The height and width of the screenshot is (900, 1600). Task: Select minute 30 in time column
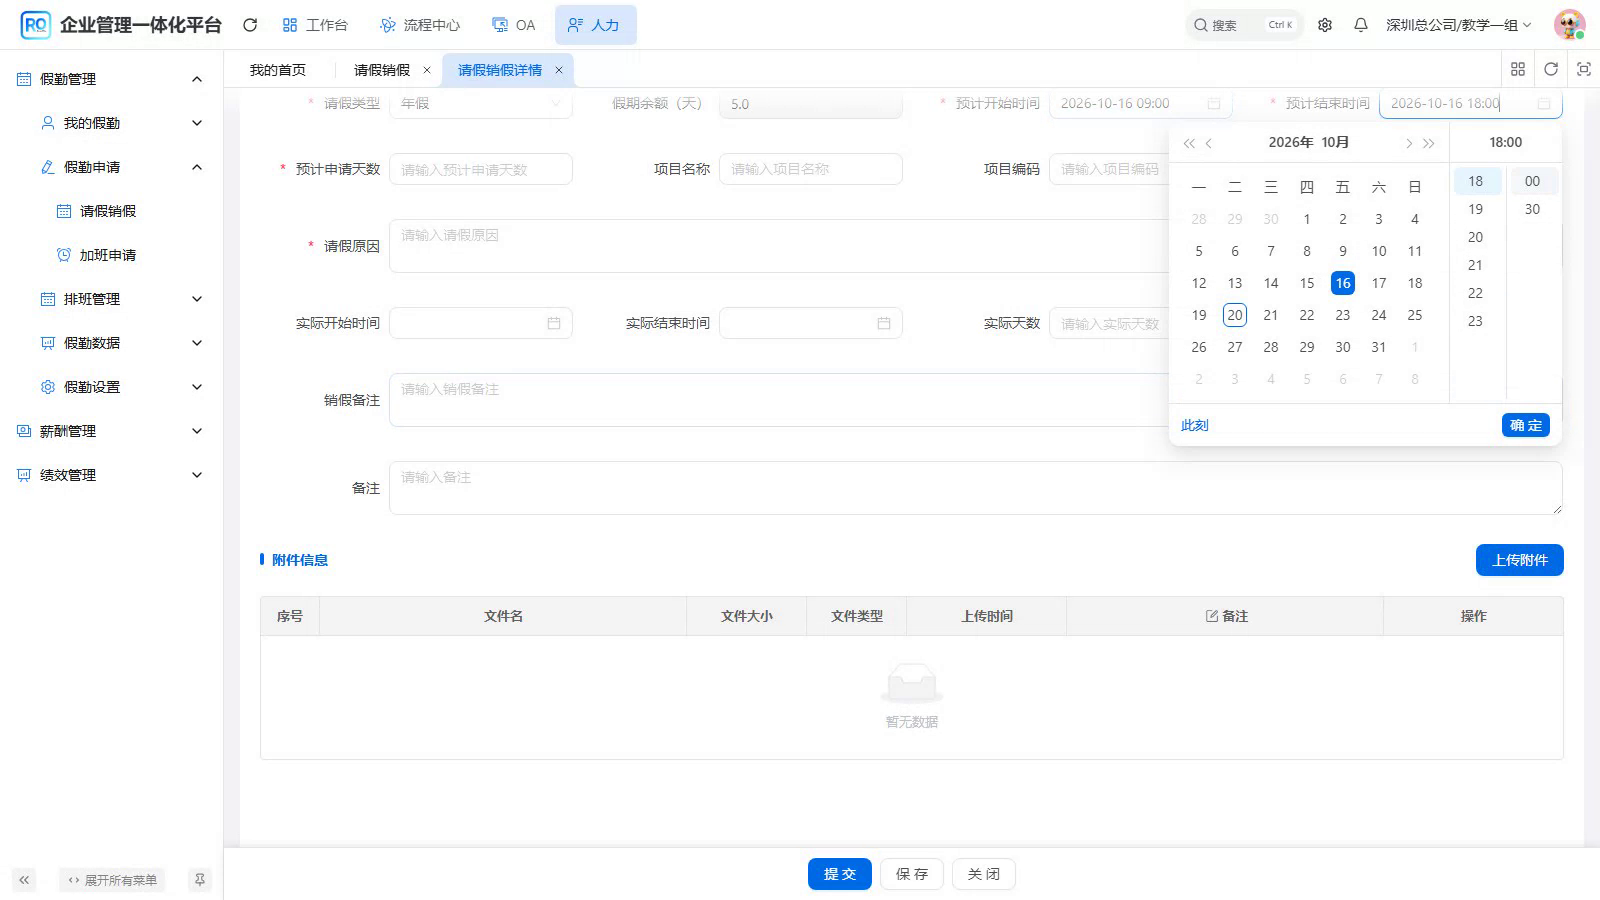pyautogui.click(x=1533, y=209)
